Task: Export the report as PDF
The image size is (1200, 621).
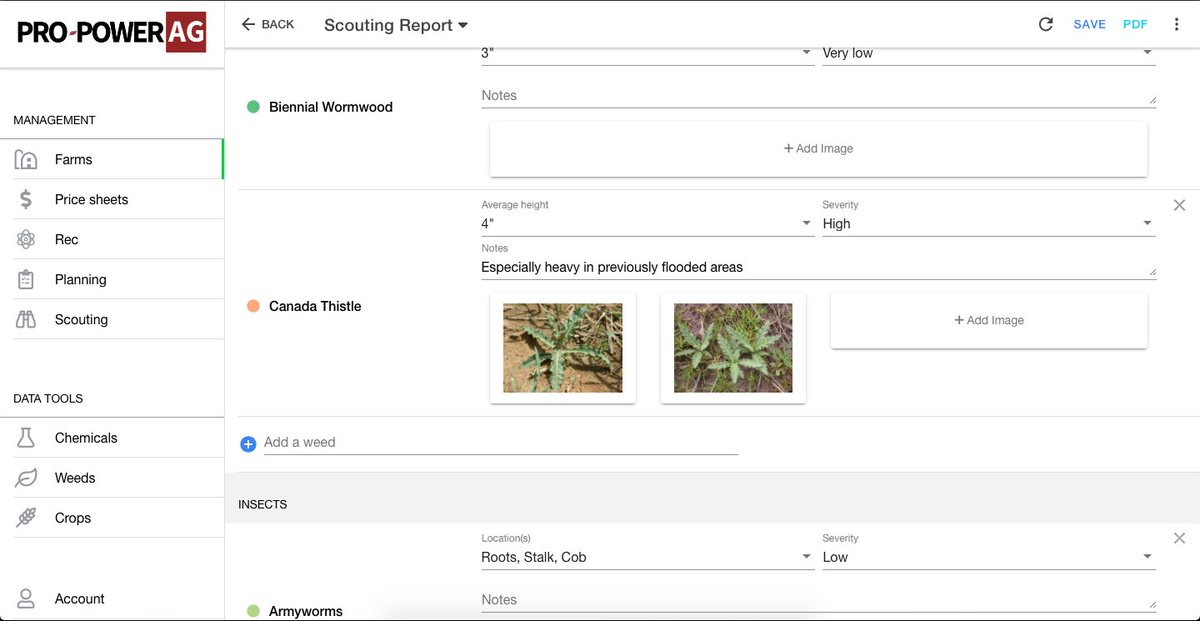Action: 1135,24
